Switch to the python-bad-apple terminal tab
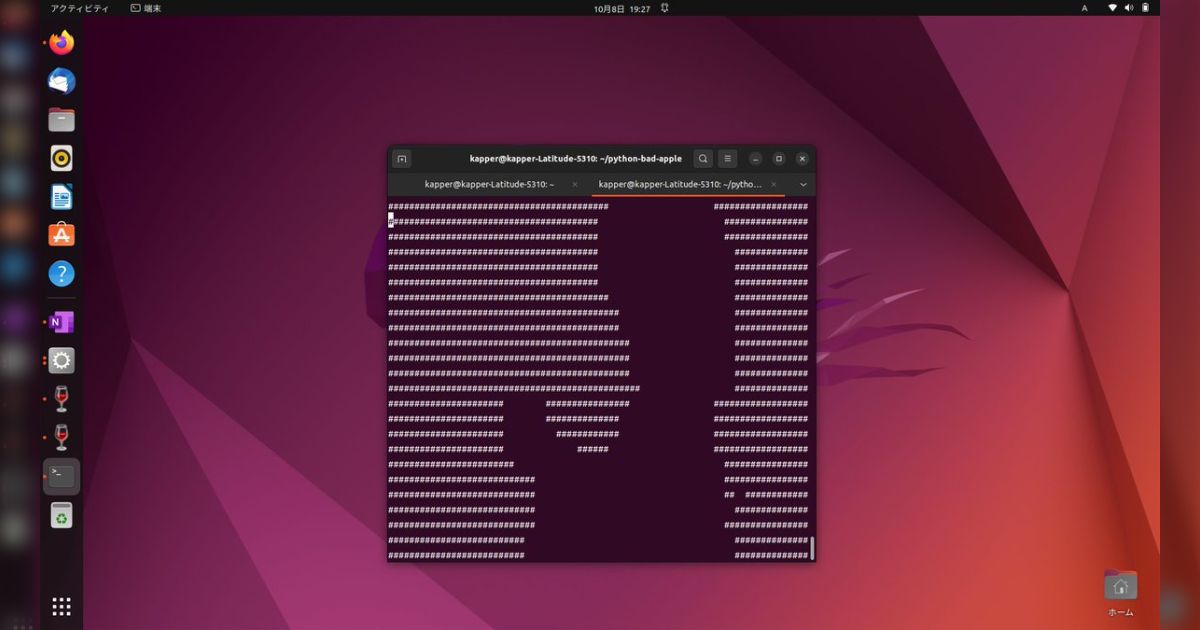 pos(680,184)
